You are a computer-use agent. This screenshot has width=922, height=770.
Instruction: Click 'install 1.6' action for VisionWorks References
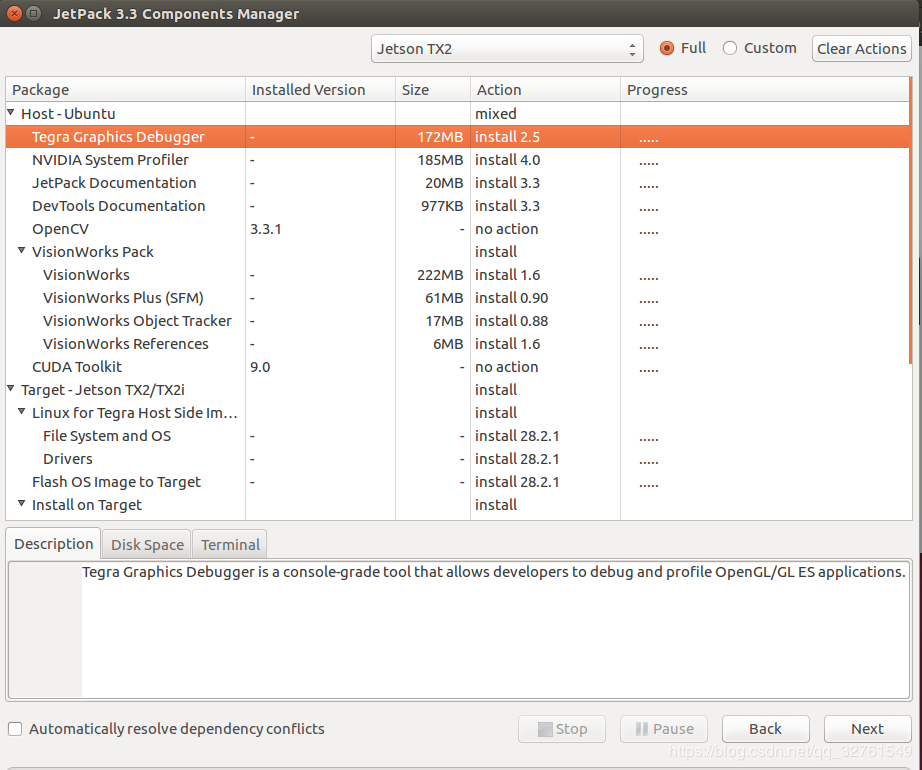coord(507,343)
